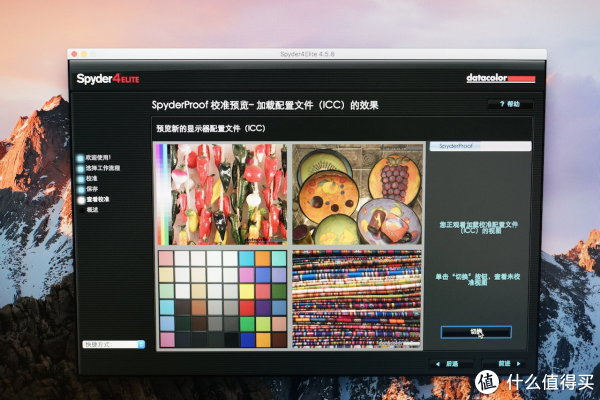This screenshot has width=600, height=400.
Task: Click the striped textiles preview image
Action: [357, 299]
